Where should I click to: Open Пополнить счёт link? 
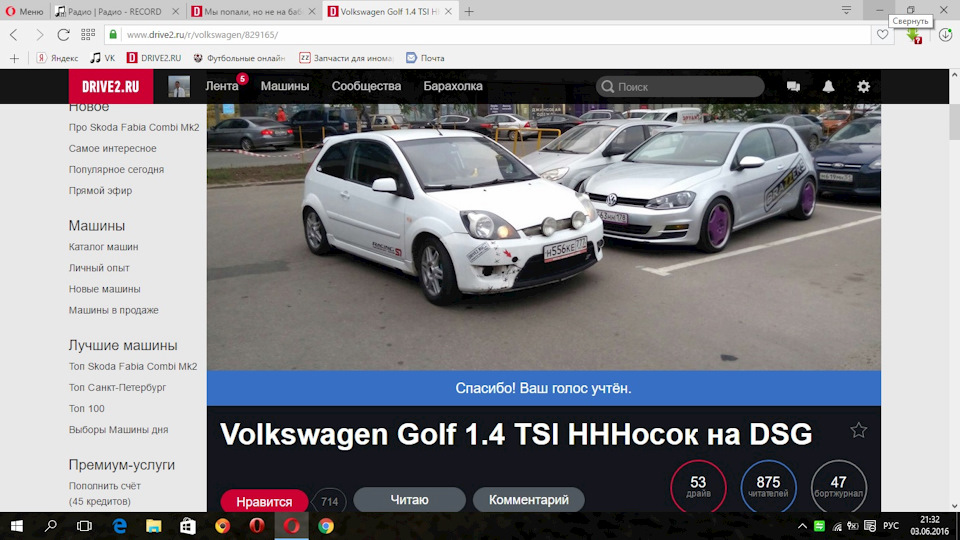click(105, 486)
